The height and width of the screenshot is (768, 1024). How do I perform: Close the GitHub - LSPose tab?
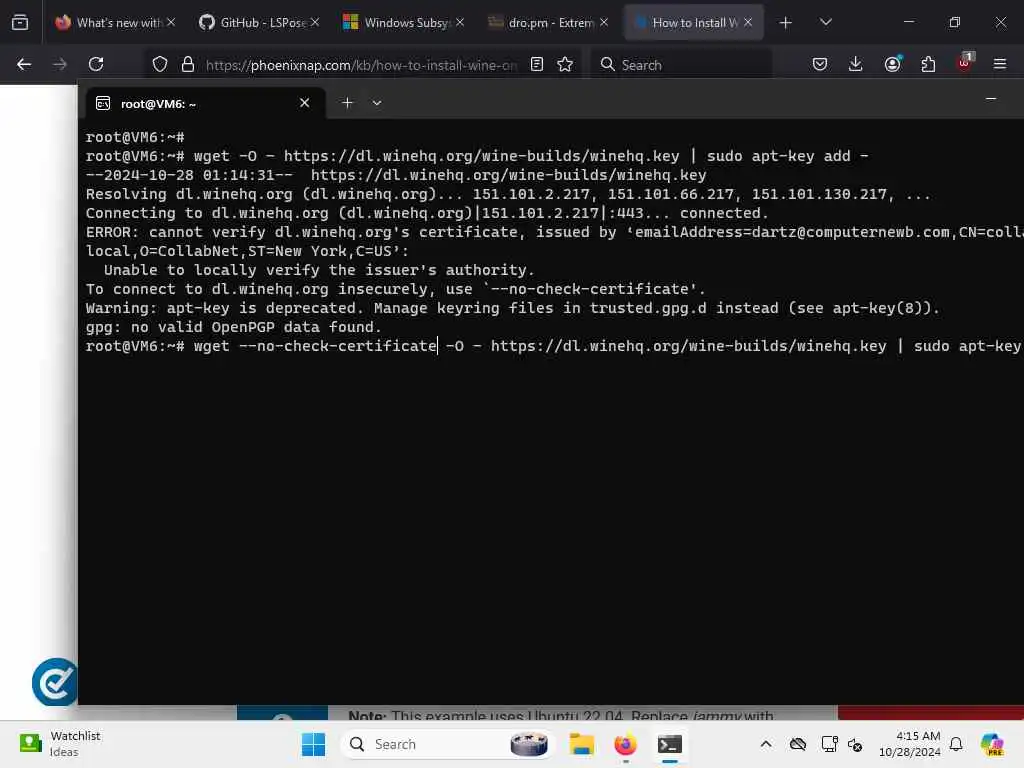tap(315, 22)
